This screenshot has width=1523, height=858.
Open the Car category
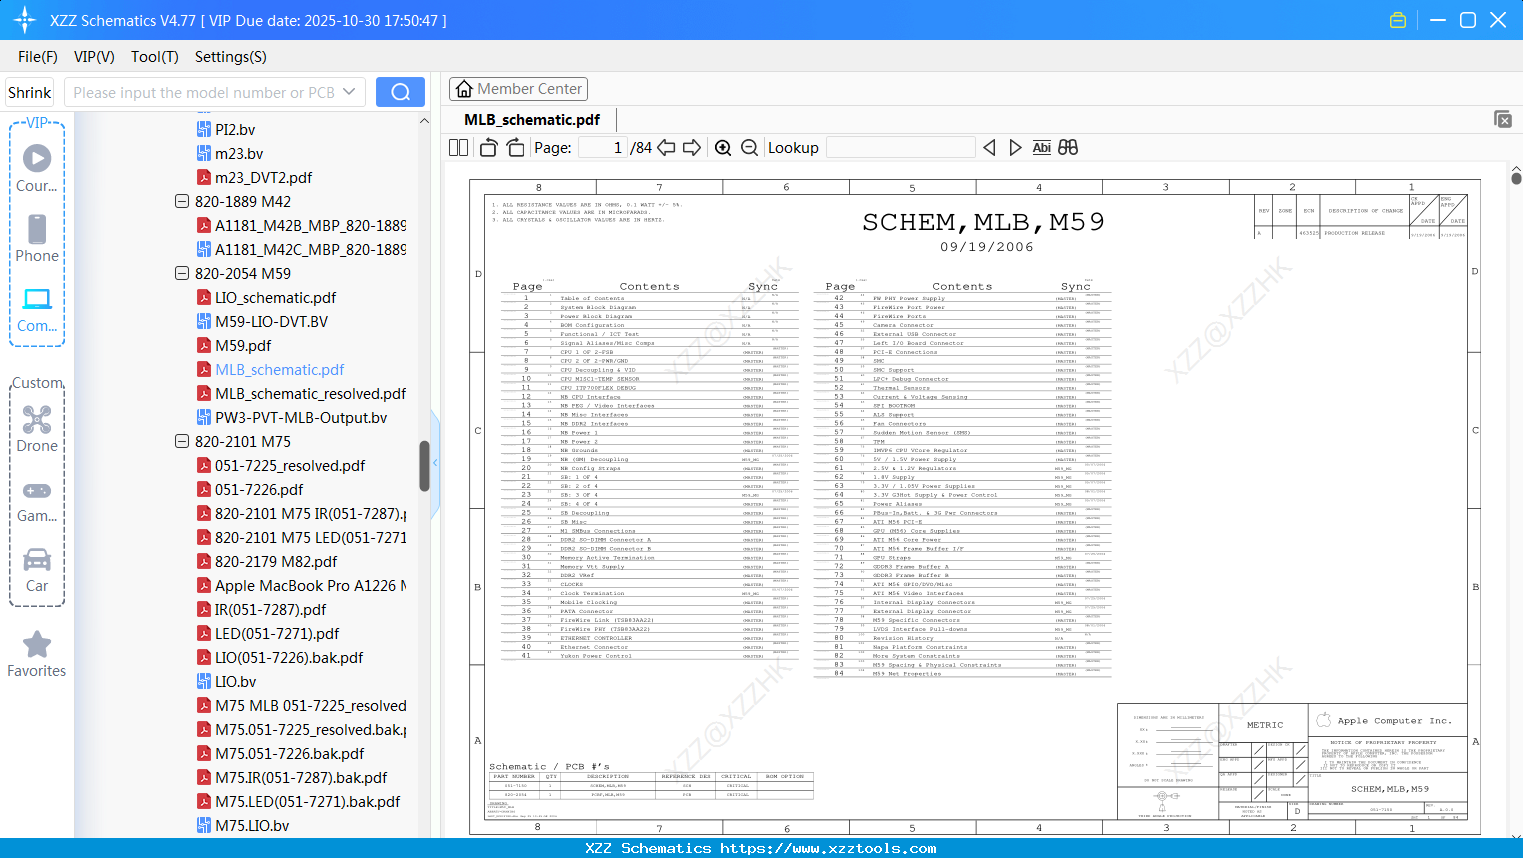point(37,568)
